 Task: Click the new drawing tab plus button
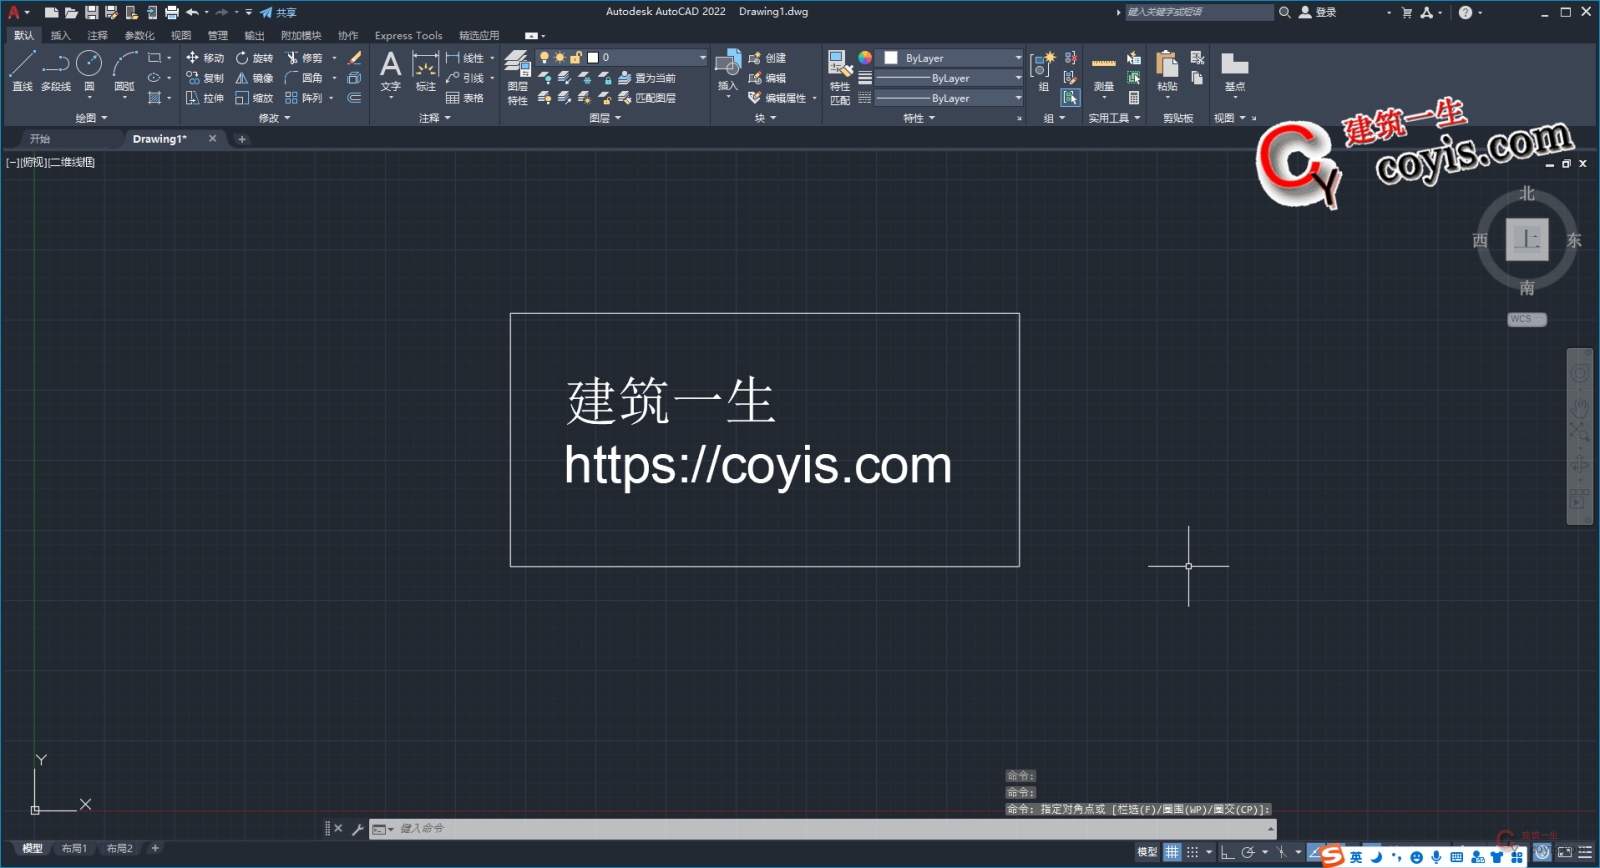tap(241, 139)
